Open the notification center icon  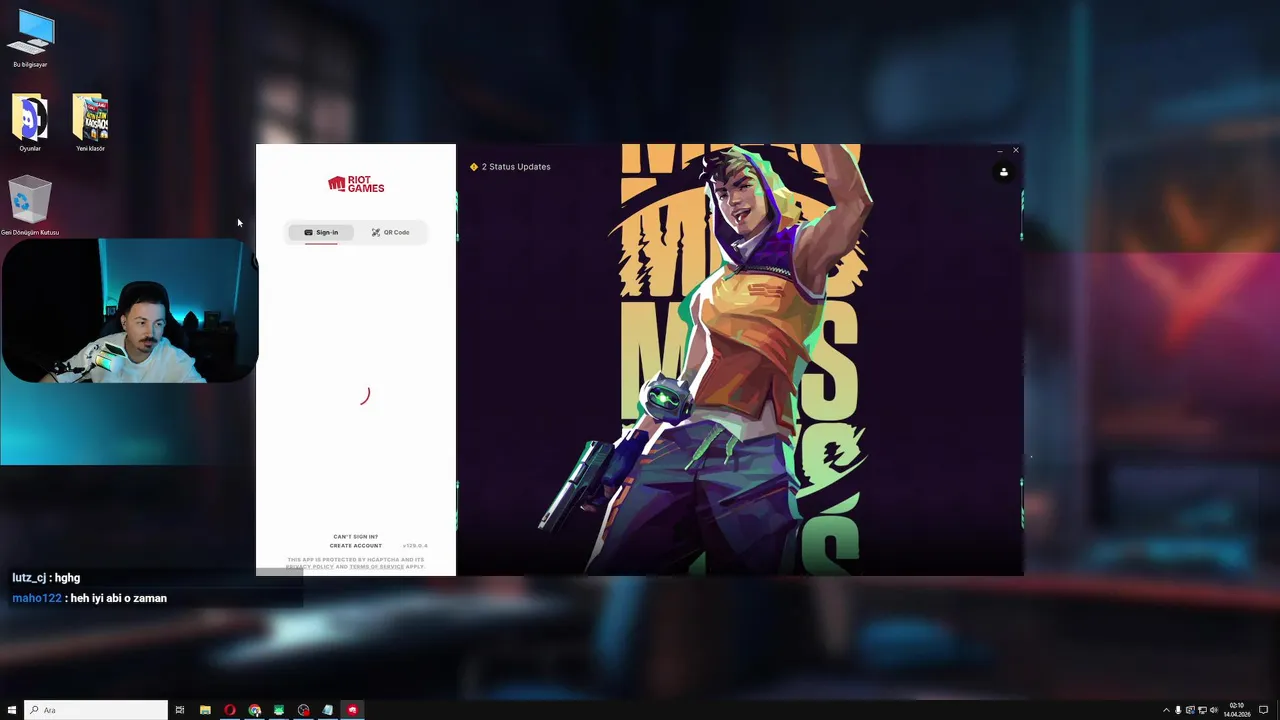1263,710
